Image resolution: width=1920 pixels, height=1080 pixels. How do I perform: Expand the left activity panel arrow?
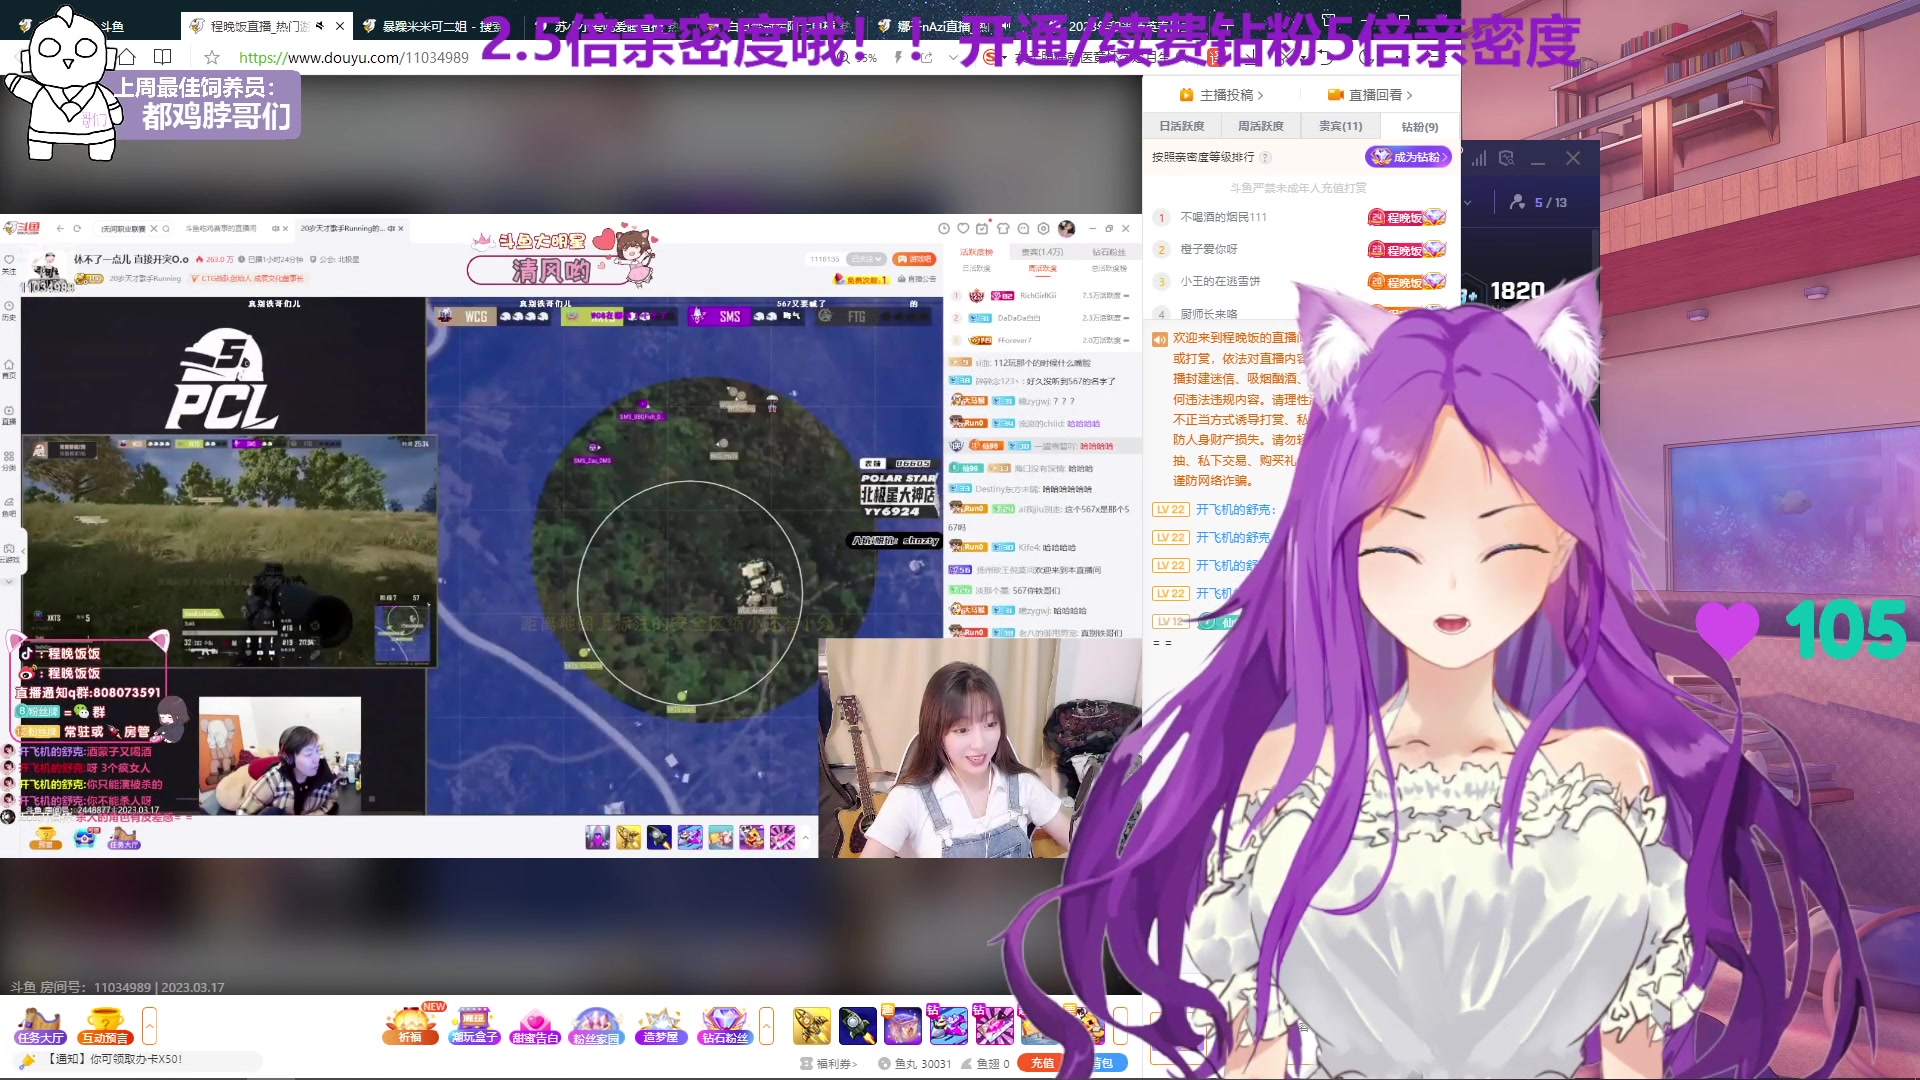(x=149, y=1026)
